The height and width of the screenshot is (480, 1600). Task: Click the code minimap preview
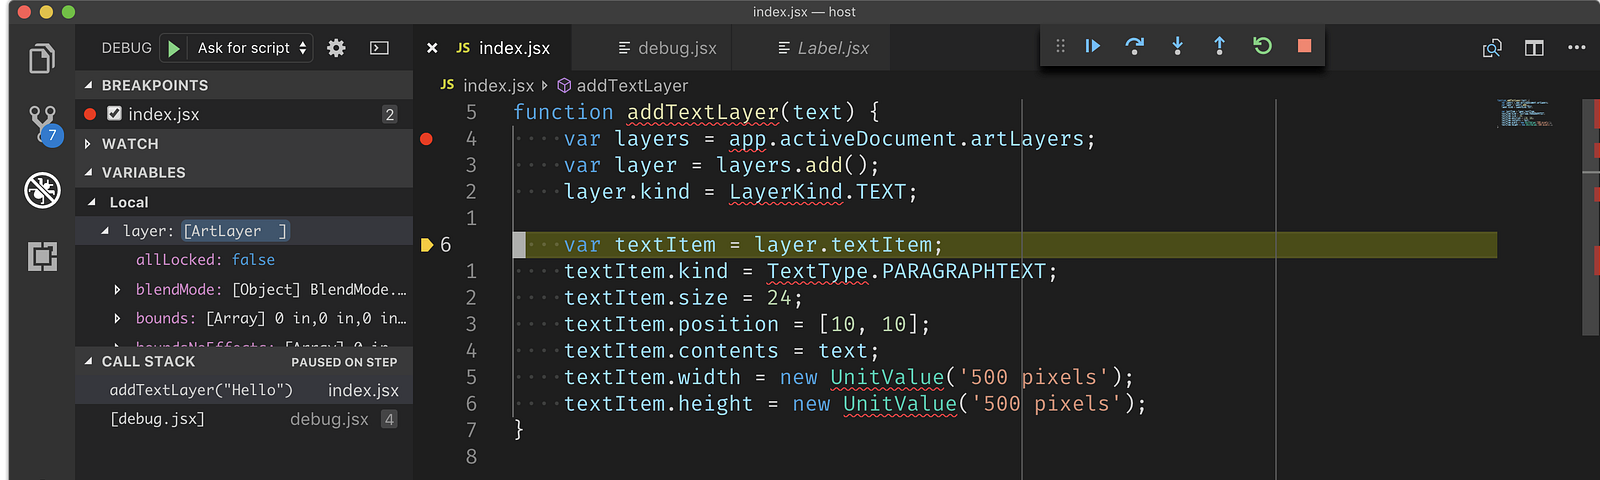[1525, 112]
